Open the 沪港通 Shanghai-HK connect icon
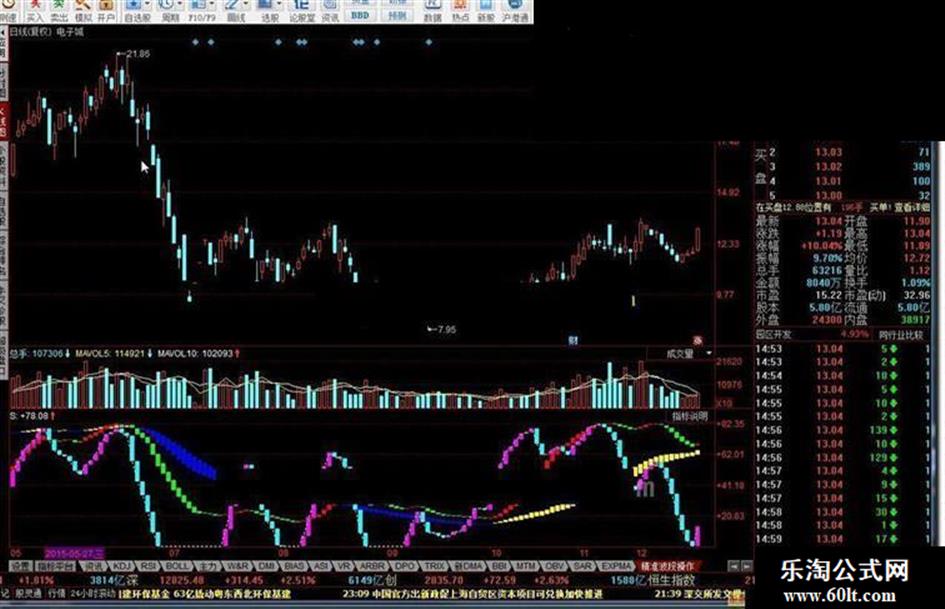The height and width of the screenshot is (609, 945). 515,10
